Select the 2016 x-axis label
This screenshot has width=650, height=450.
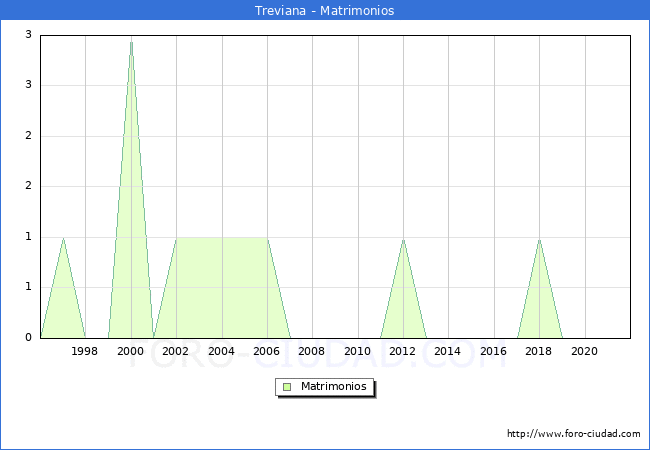point(494,351)
